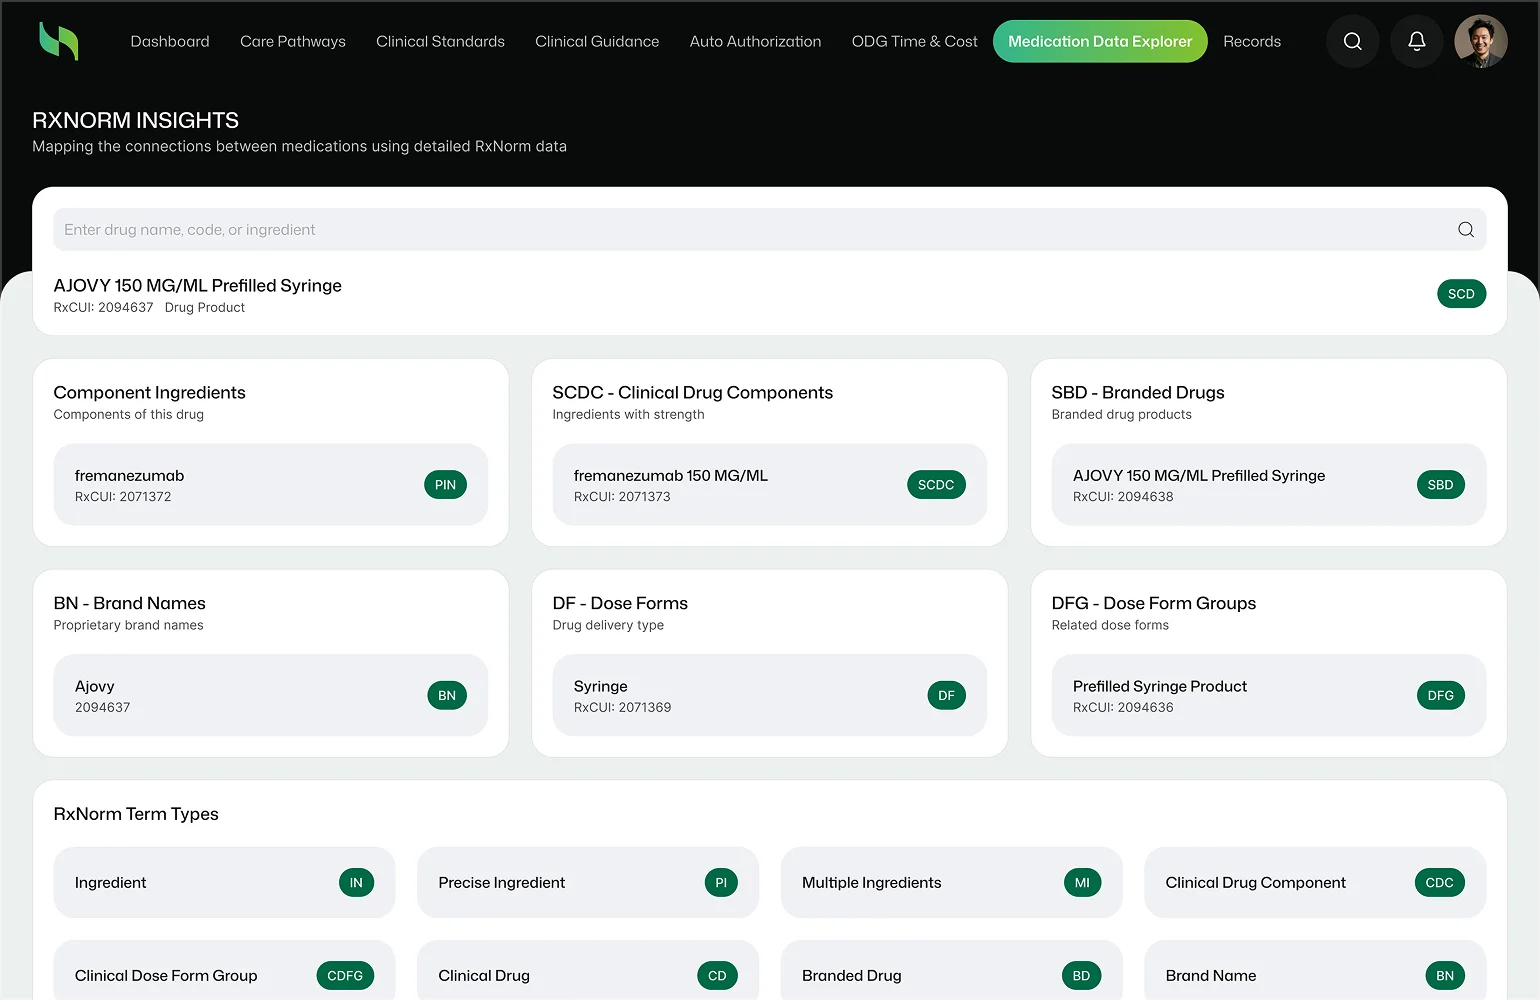Navigate to Records
The image size is (1540, 1000).
click(x=1251, y=41)
